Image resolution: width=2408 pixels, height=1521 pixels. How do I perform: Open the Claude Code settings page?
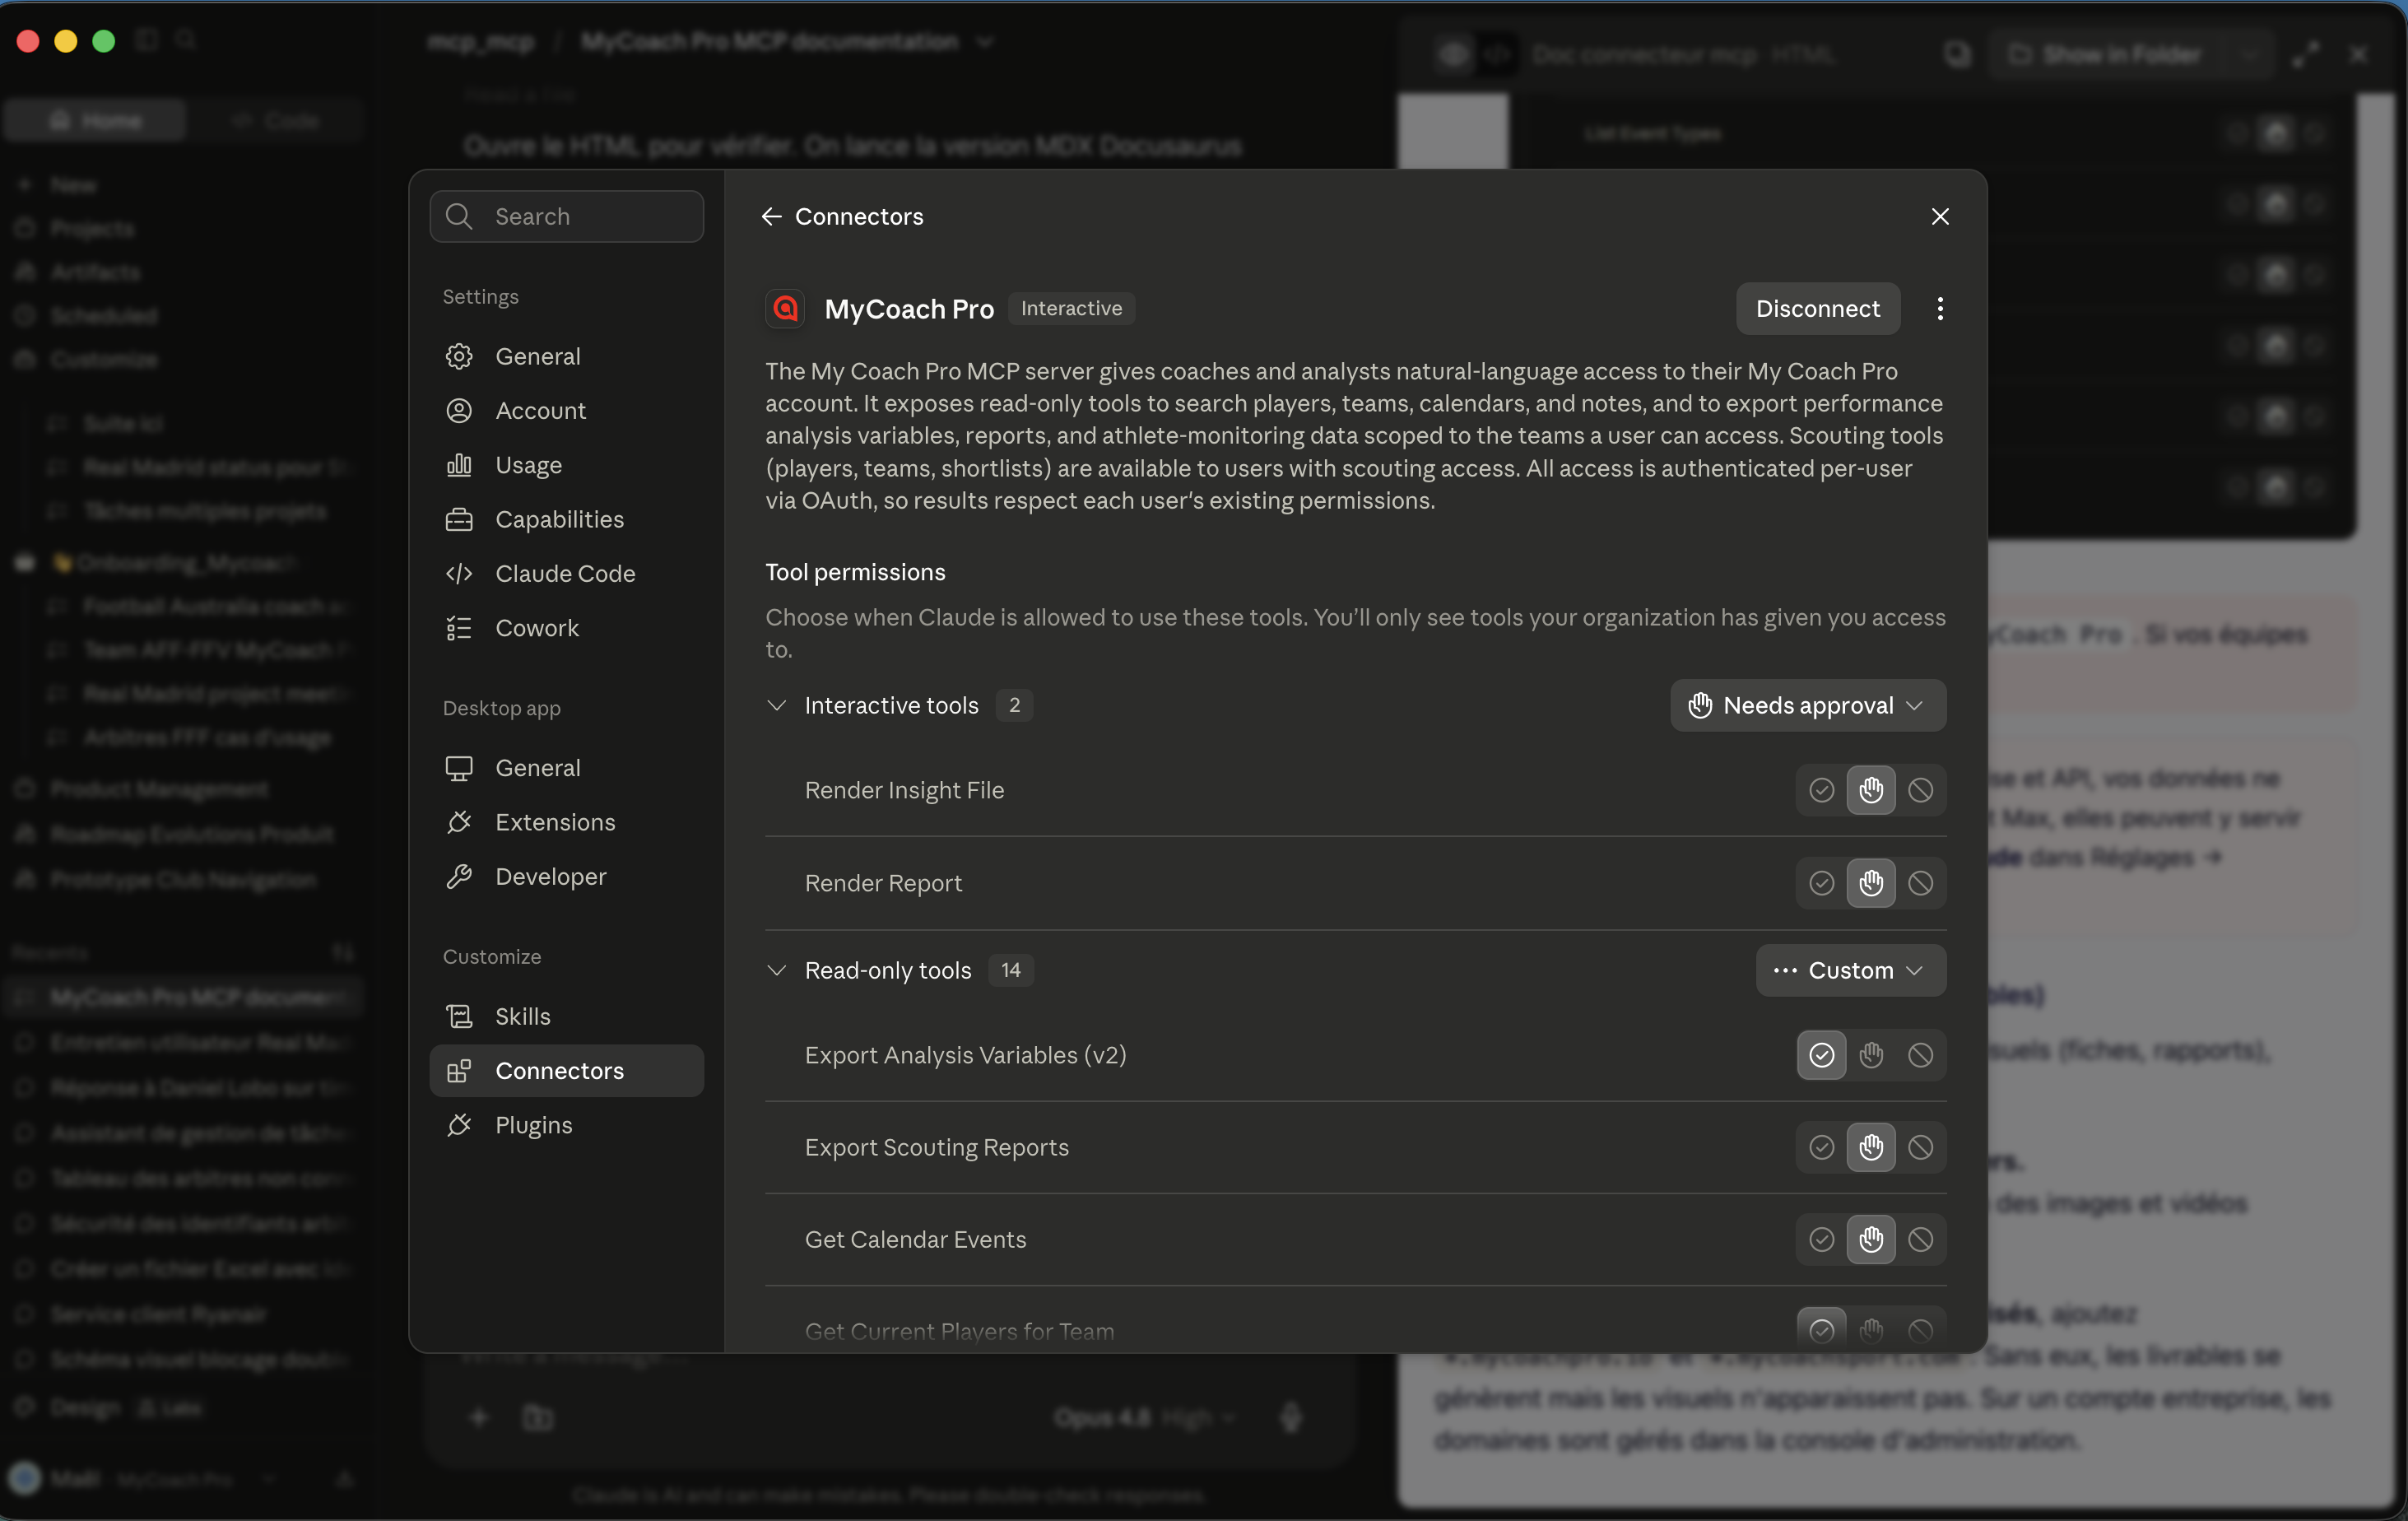[566, 573]
